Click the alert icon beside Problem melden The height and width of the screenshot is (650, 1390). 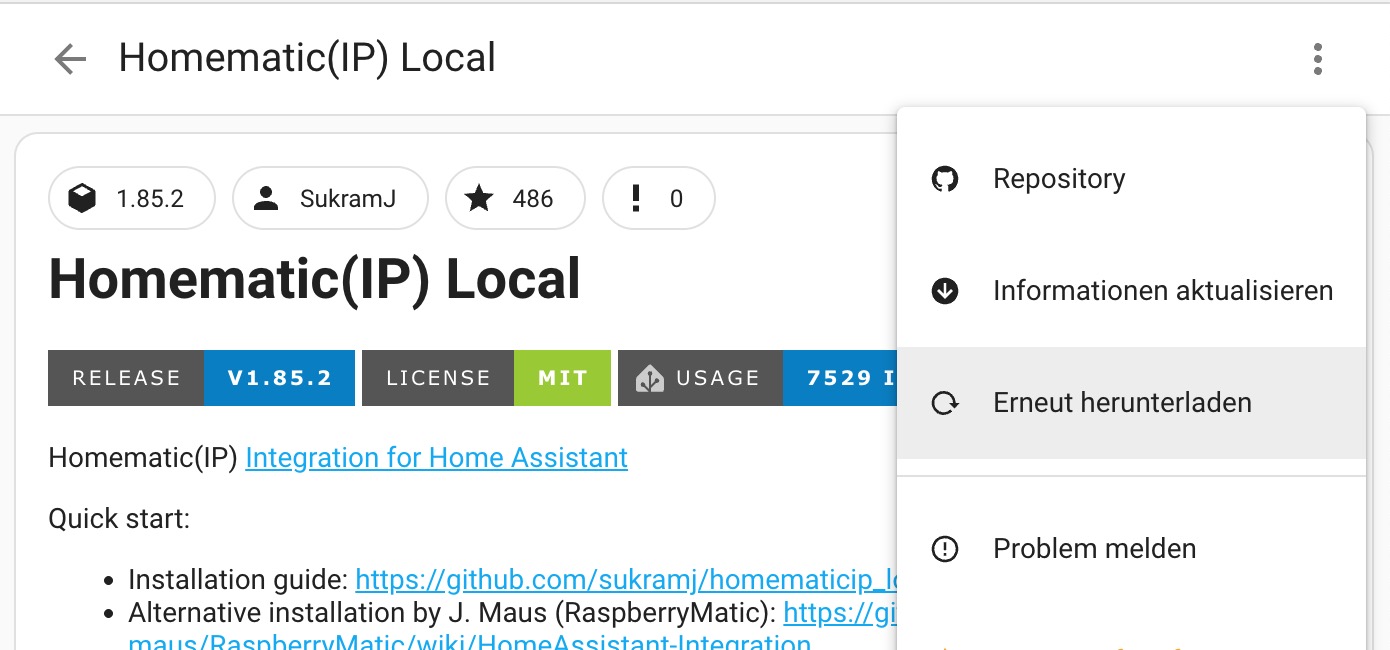[945, 549]
